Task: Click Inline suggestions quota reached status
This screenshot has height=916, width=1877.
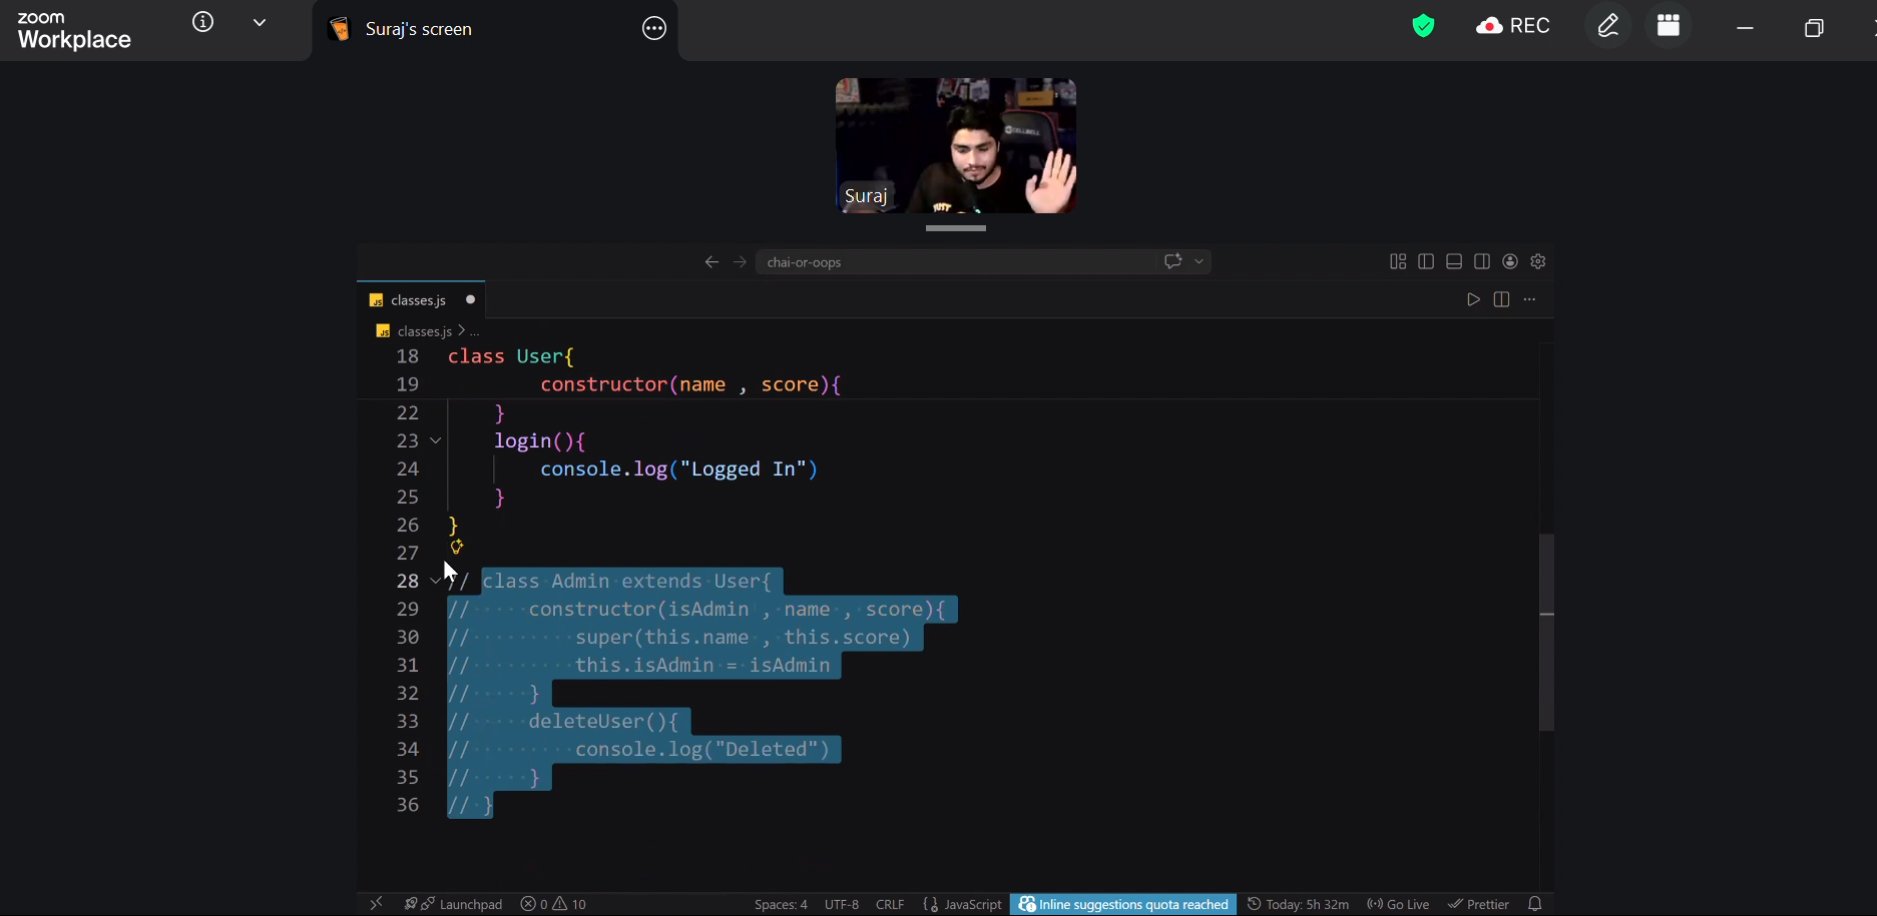Action: pos(1123,904)
